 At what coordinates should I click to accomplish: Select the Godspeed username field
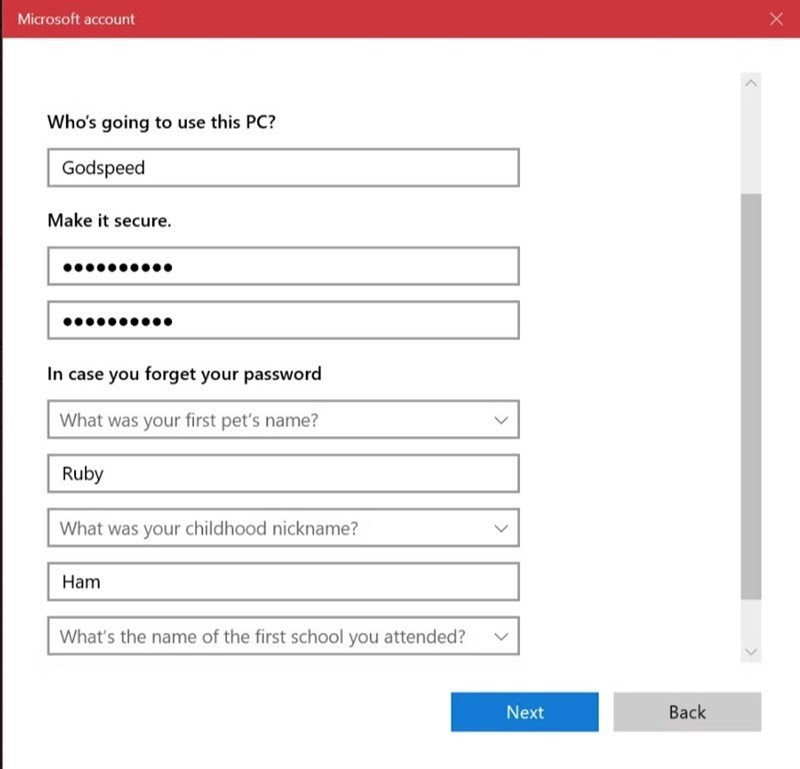click(x=283, y=167)
